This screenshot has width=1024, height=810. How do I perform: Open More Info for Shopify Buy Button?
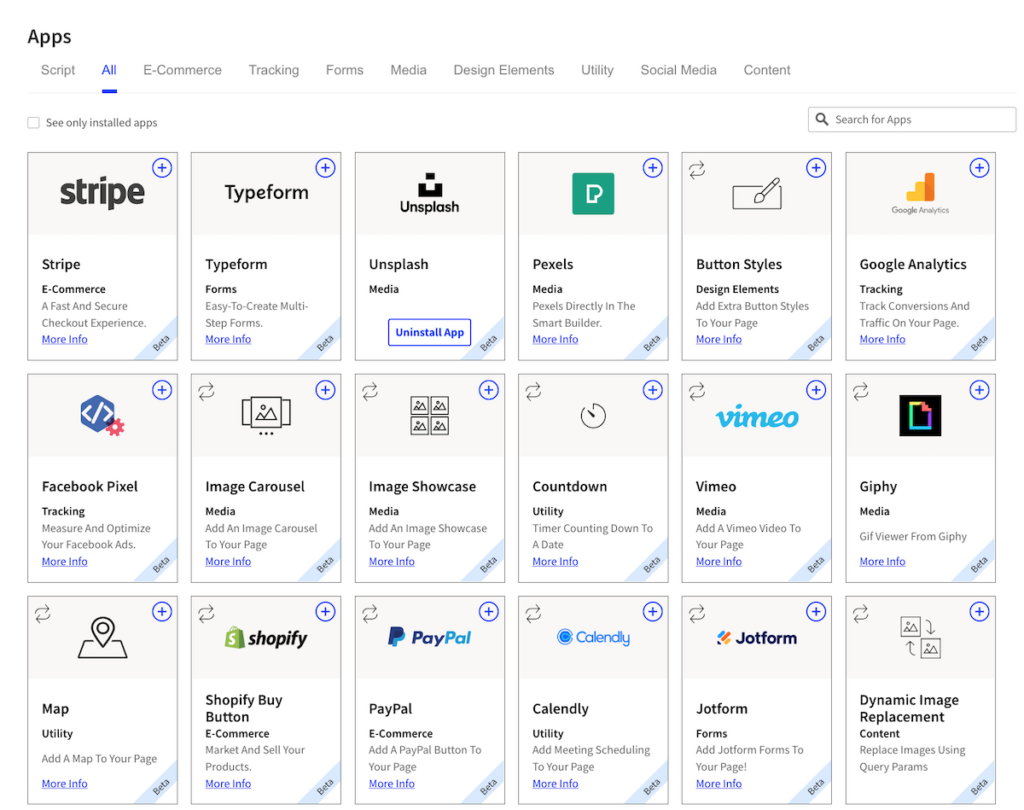[228, 783]
